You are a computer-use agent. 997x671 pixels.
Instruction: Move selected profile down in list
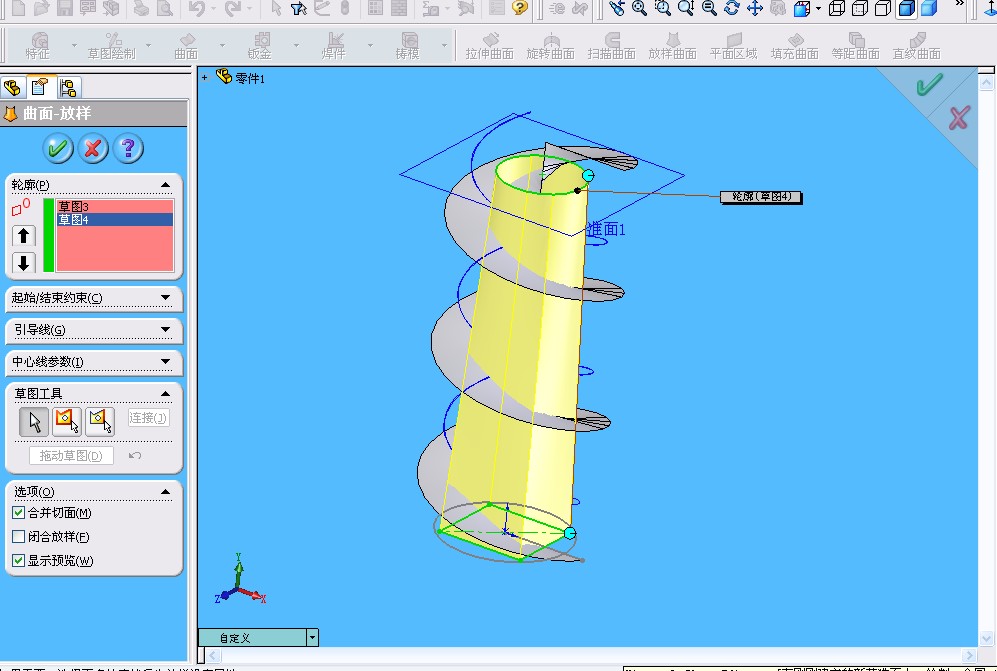point(24,262)
